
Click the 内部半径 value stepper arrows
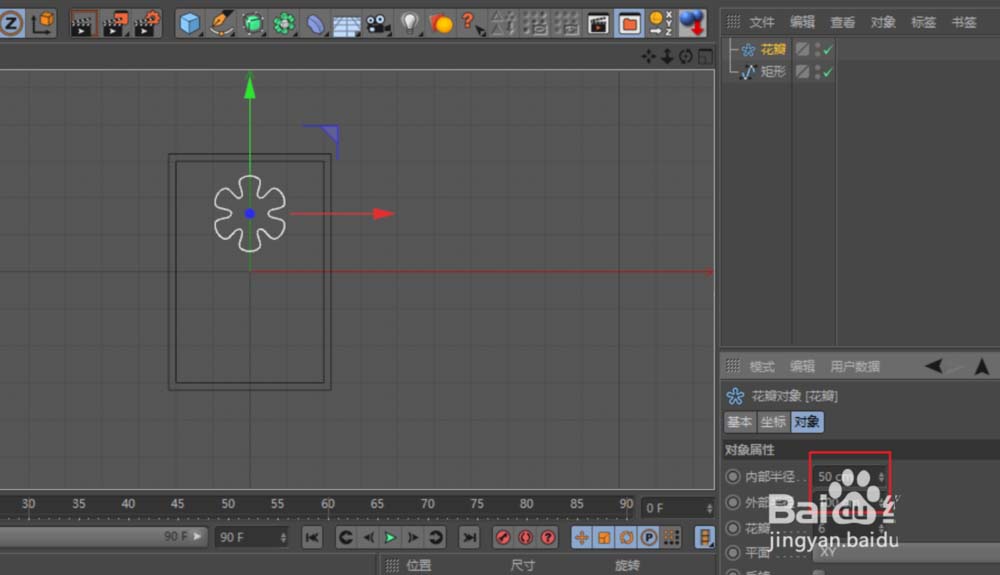click(881, 477)
